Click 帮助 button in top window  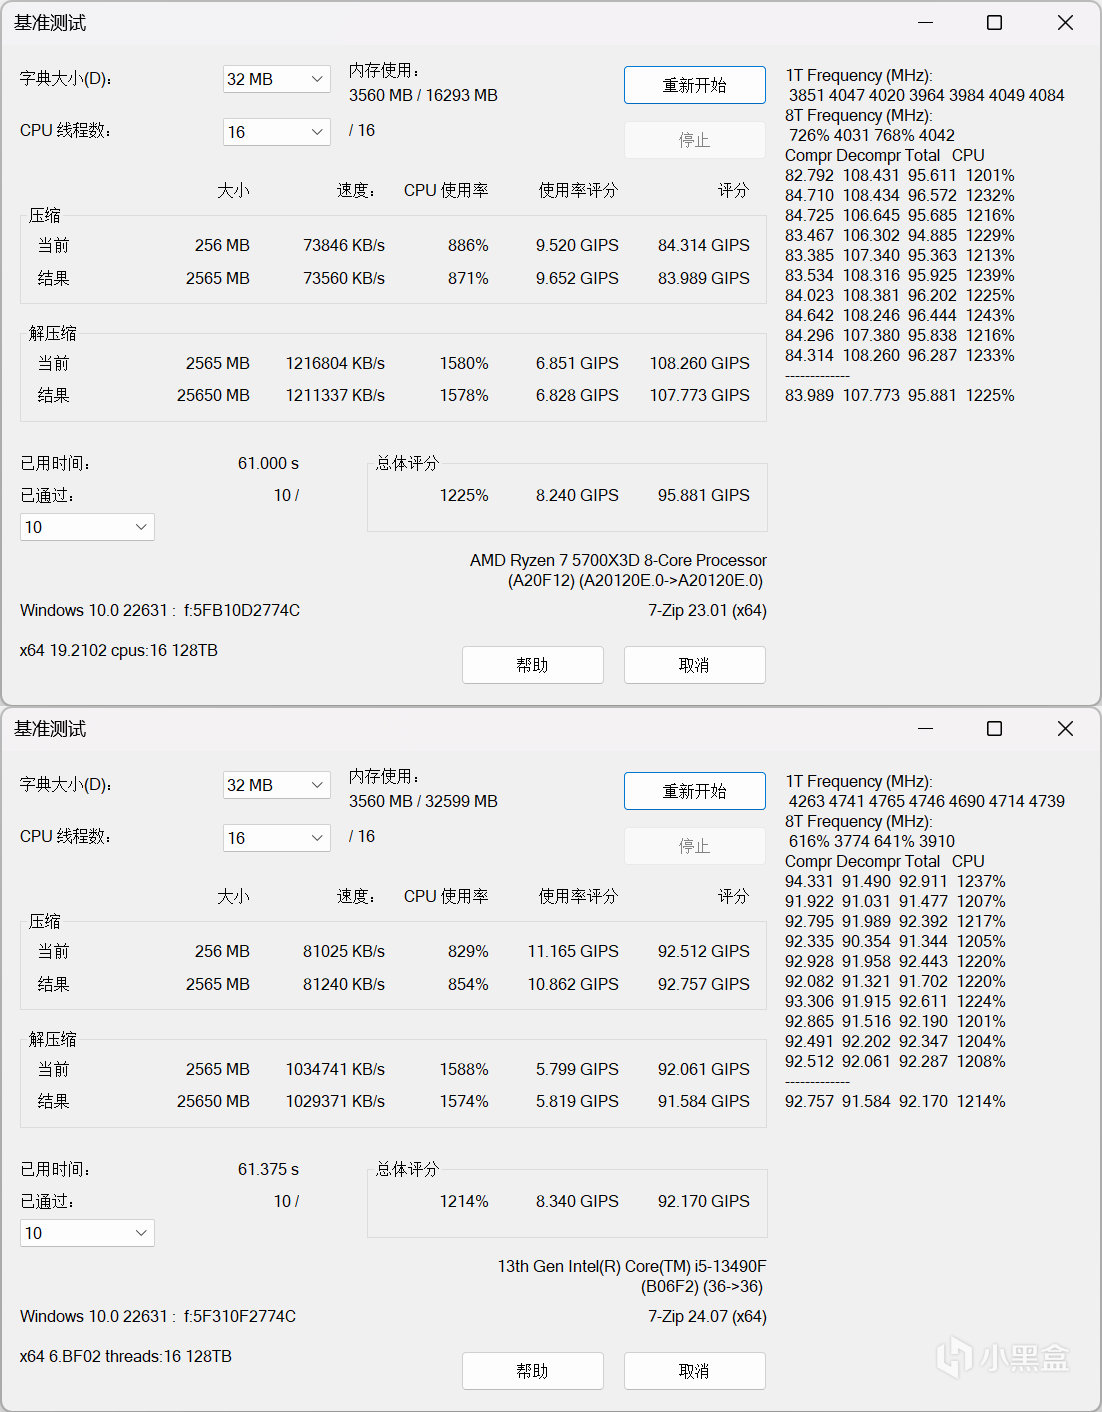click(x=533, y=665)
